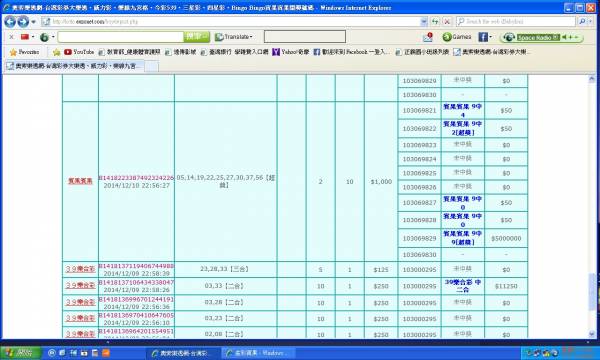Screen dimensions: 600x360
Task: Stop loading with the red X icon
Action: tap(447, 22)
